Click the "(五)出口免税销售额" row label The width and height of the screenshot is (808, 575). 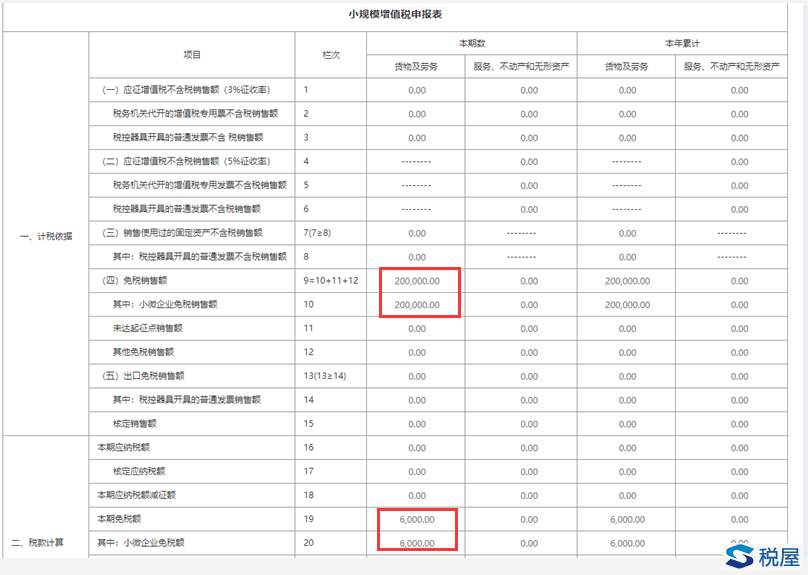[x=143, y=376]
